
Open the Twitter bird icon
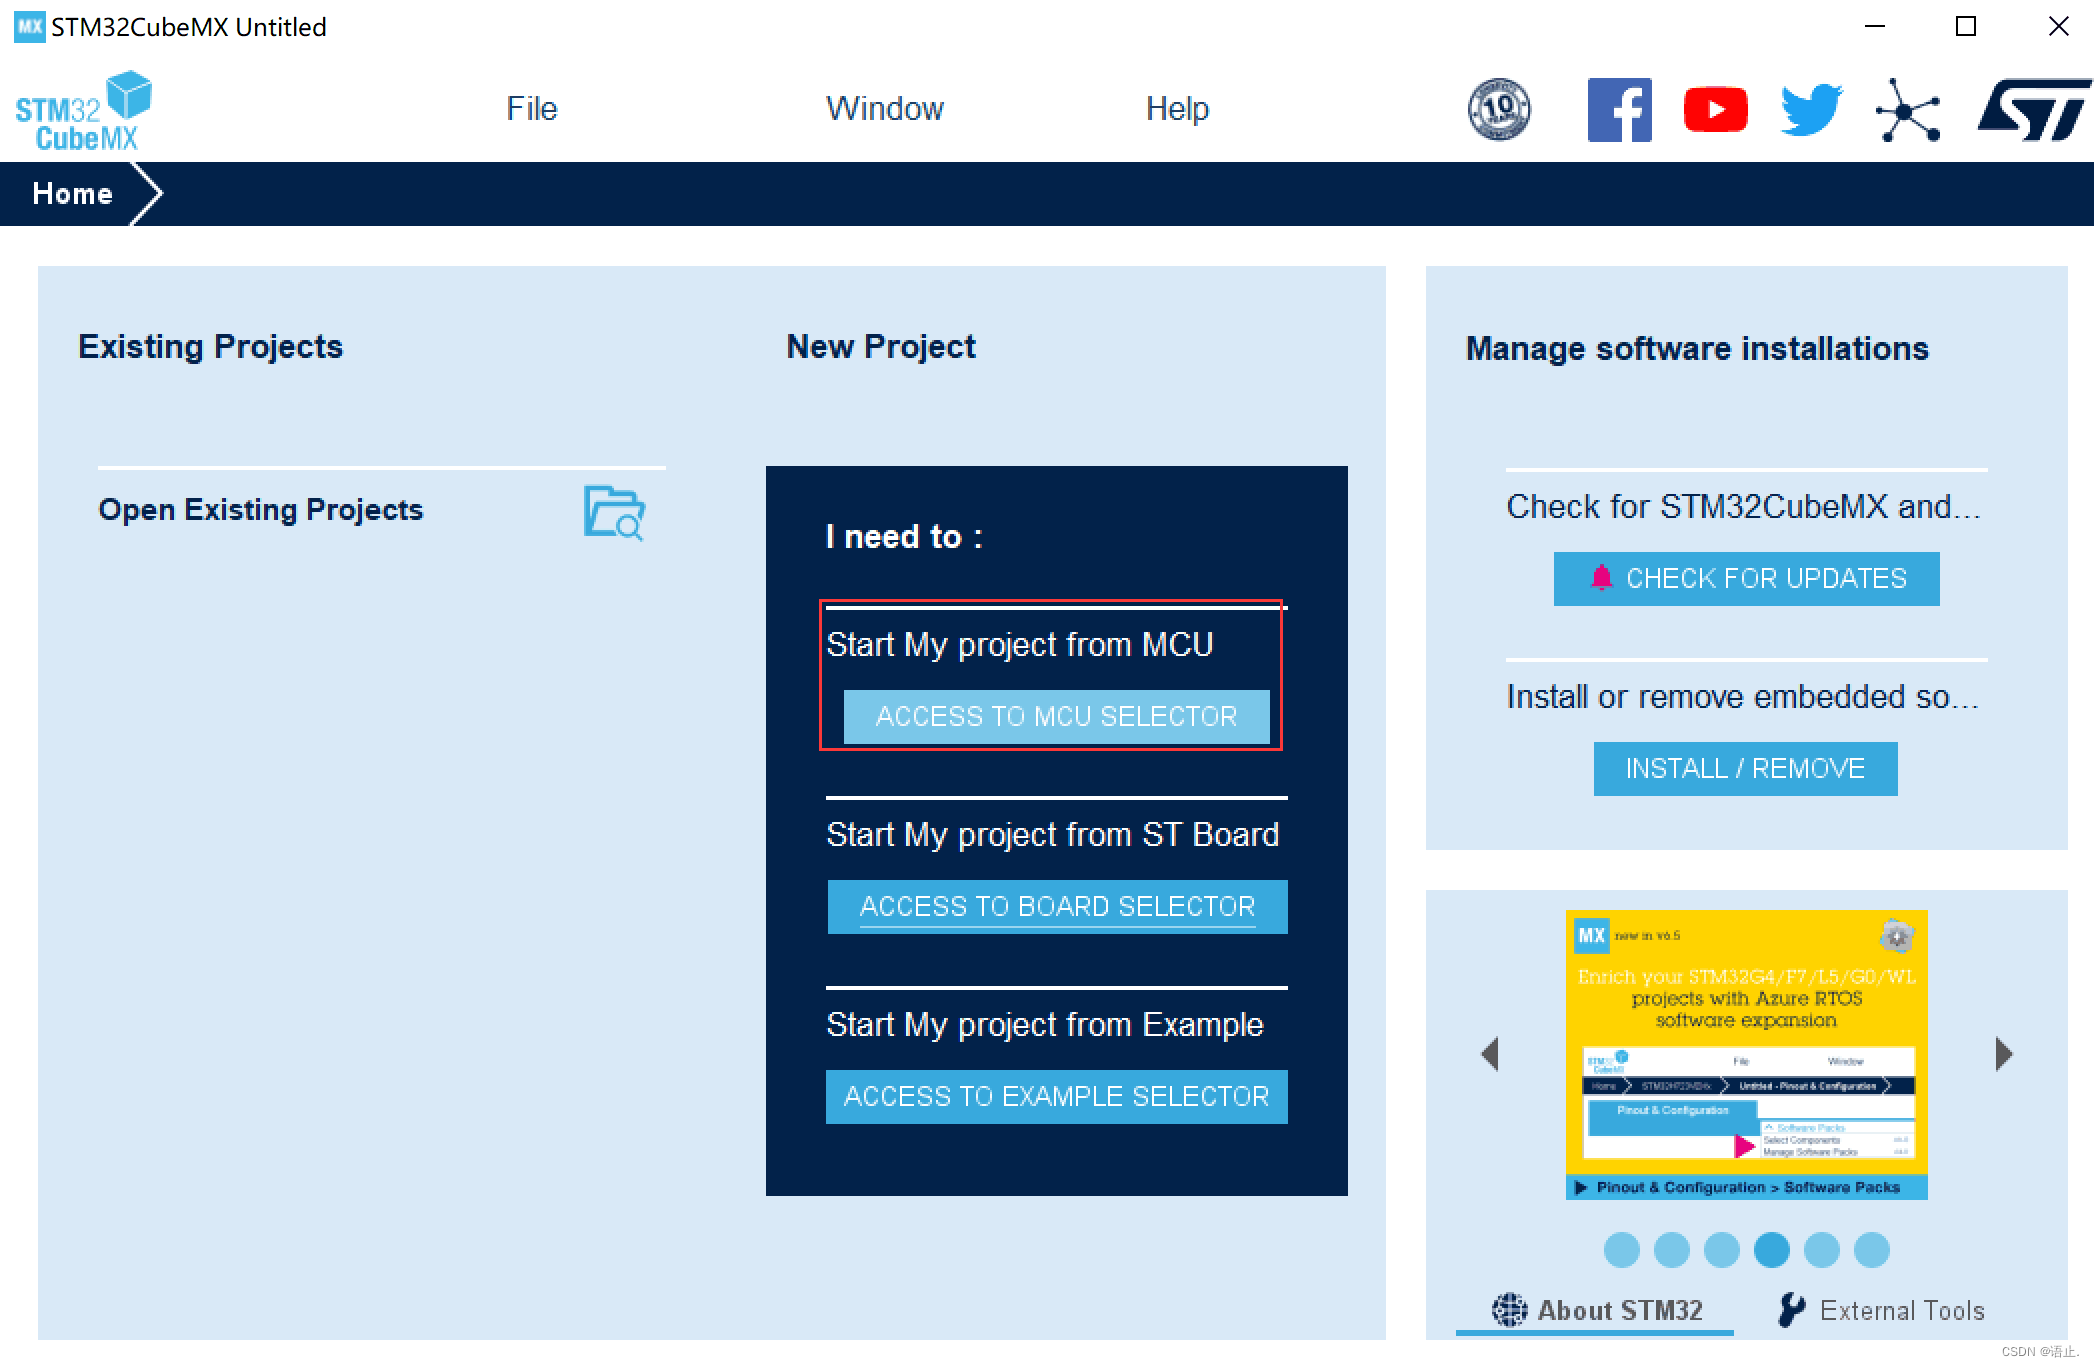pos(1811,109)
